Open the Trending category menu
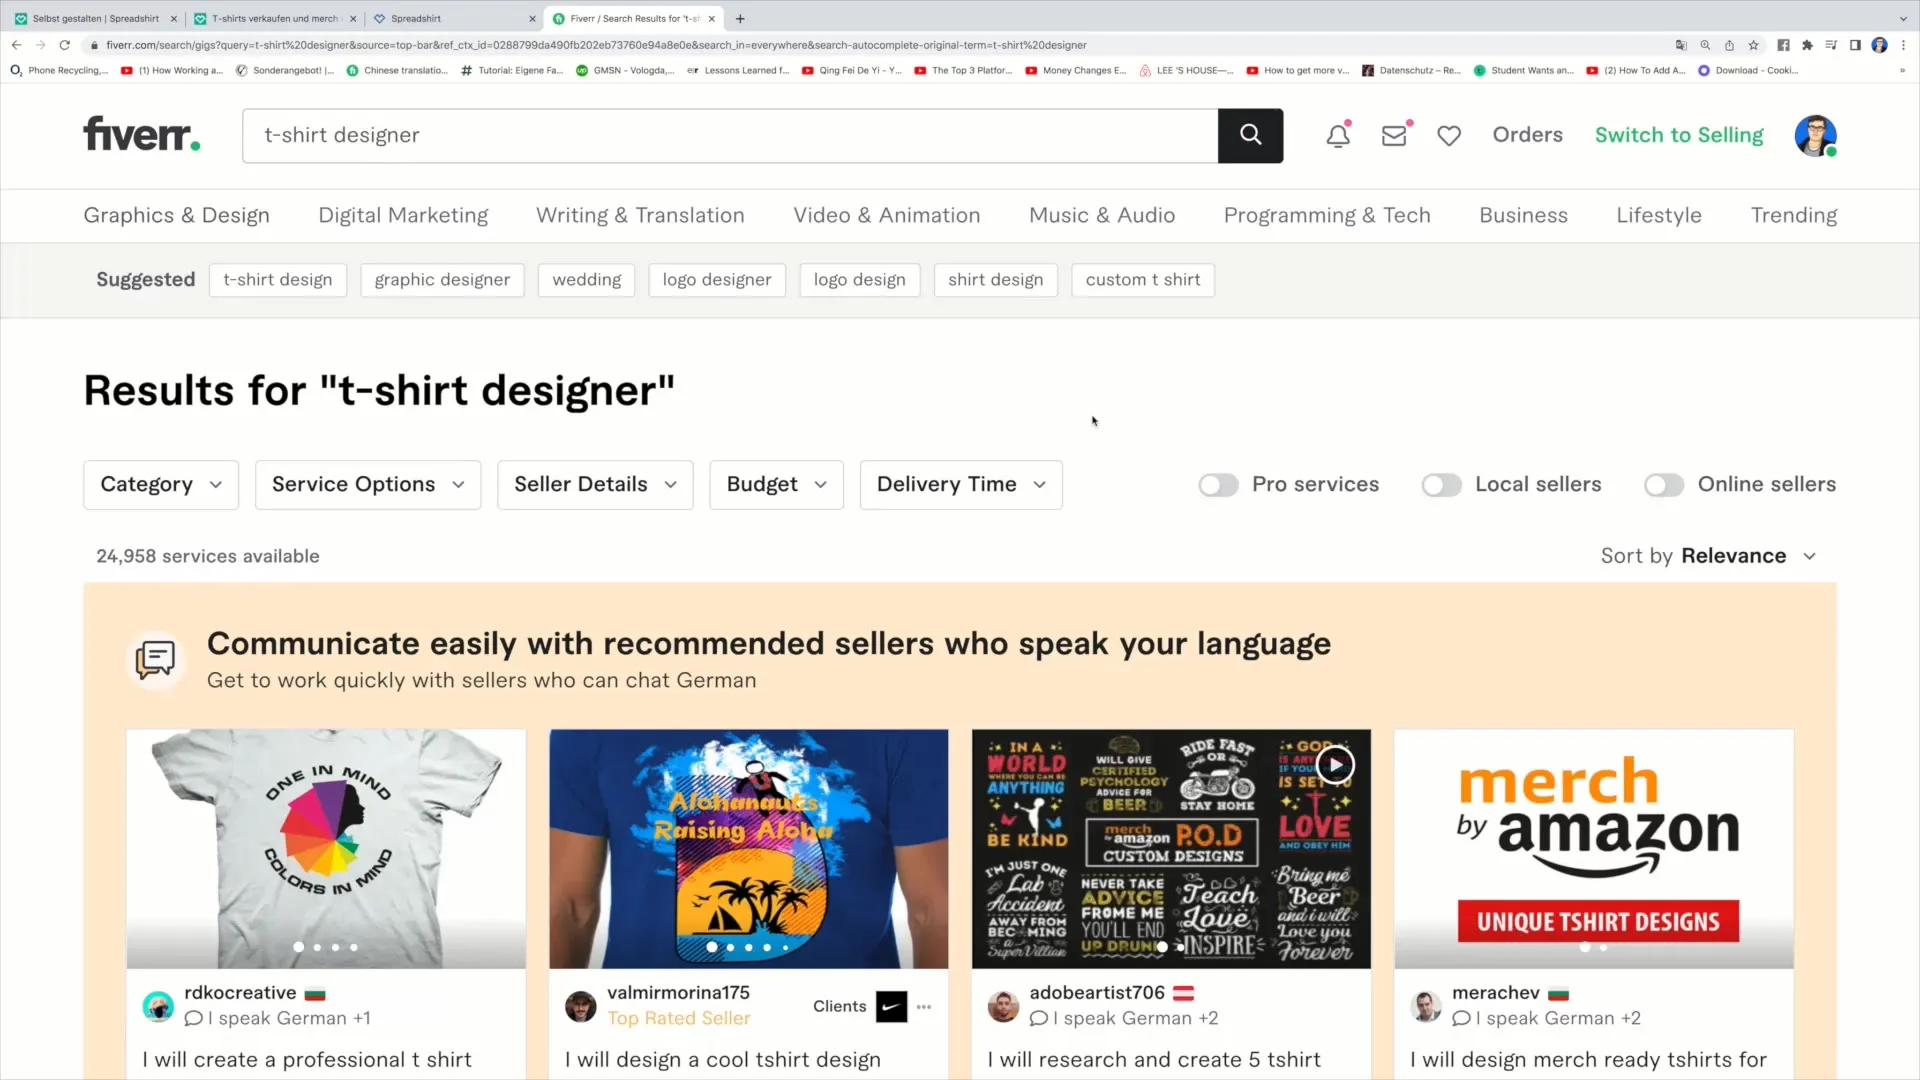 click(1793, 215)
